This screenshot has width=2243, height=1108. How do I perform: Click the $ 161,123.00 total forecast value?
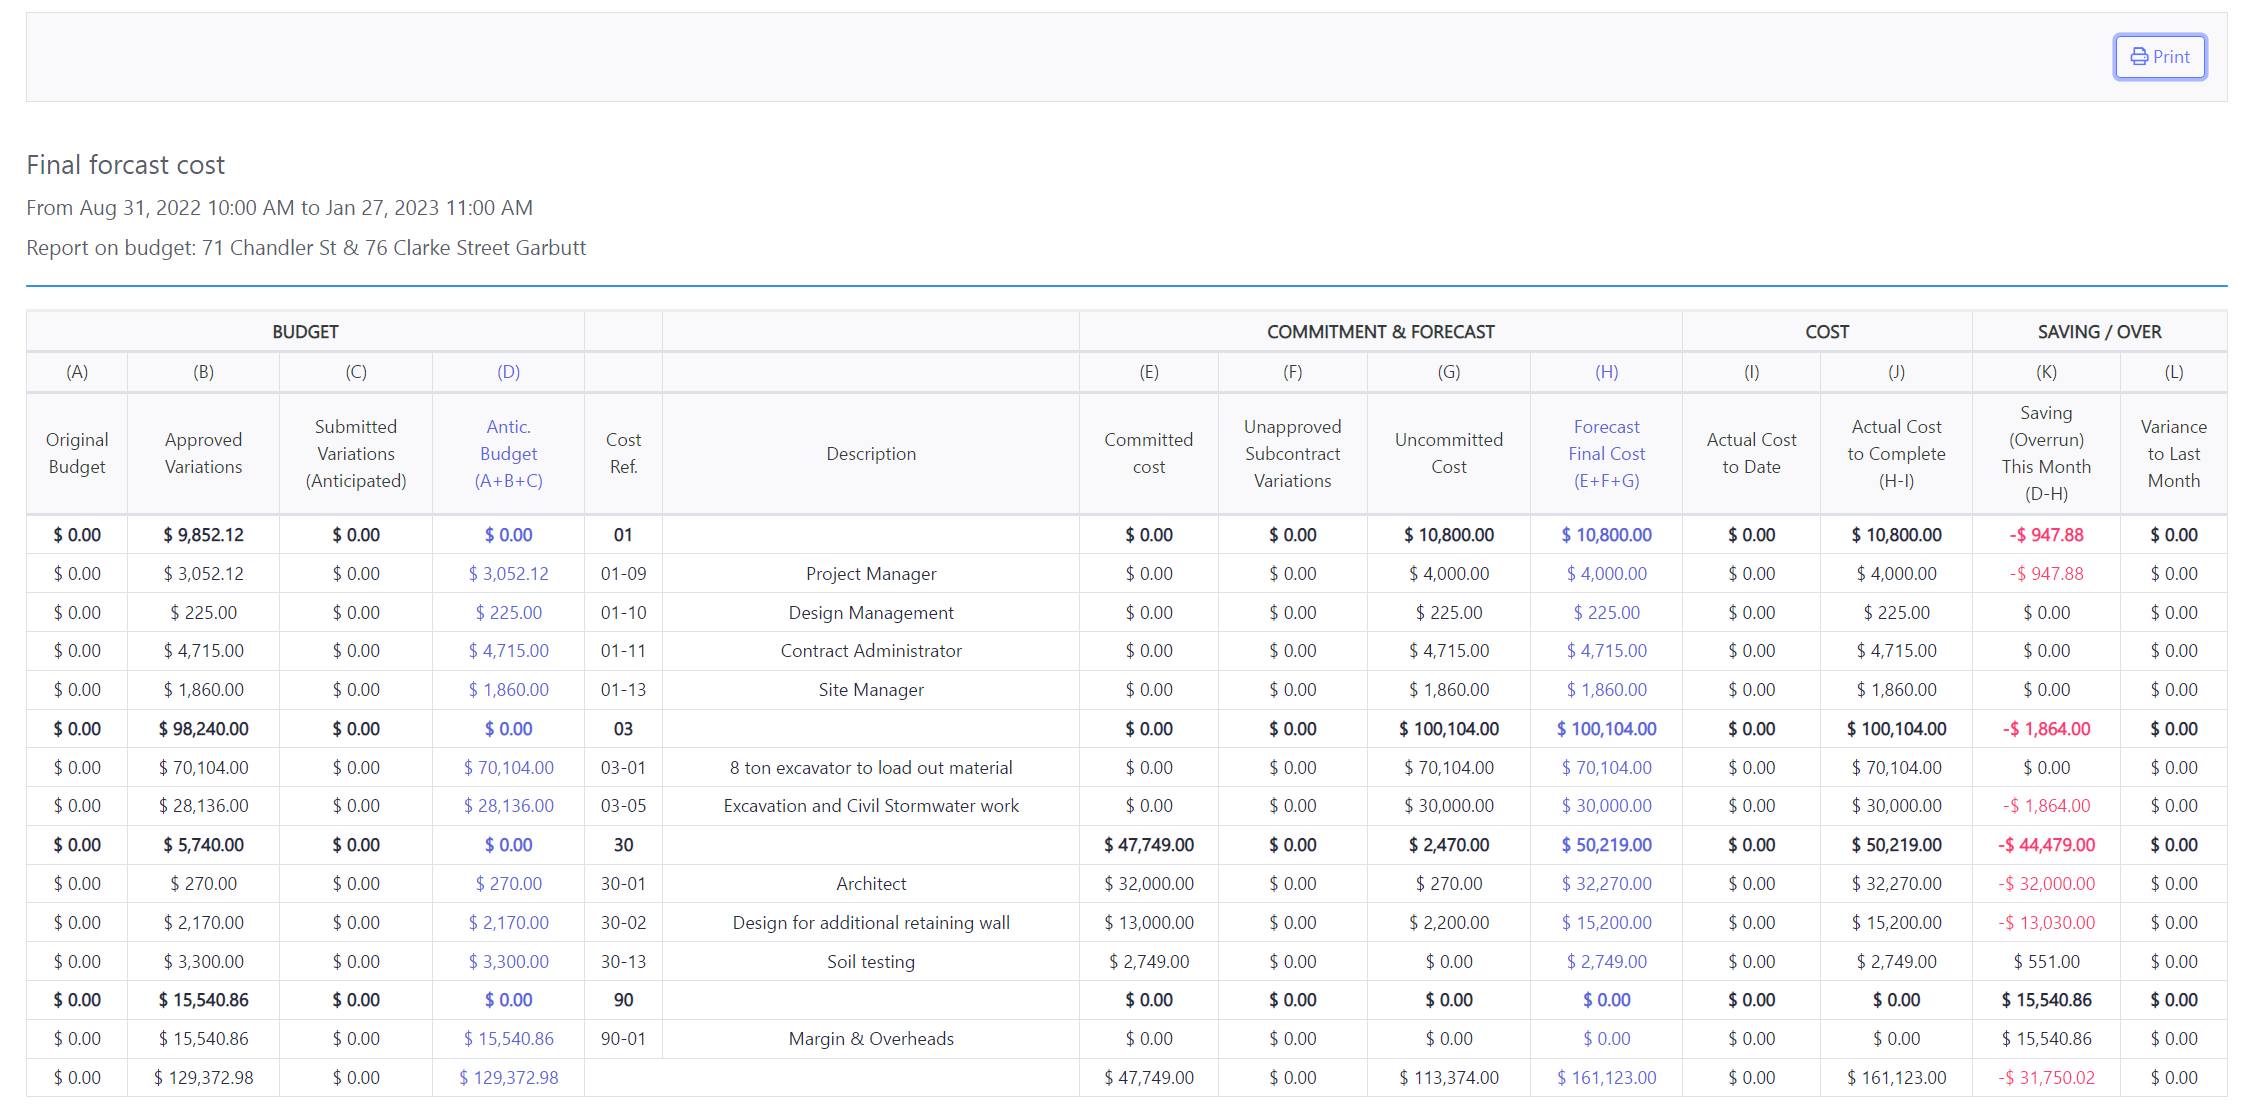[1605, 1078]
